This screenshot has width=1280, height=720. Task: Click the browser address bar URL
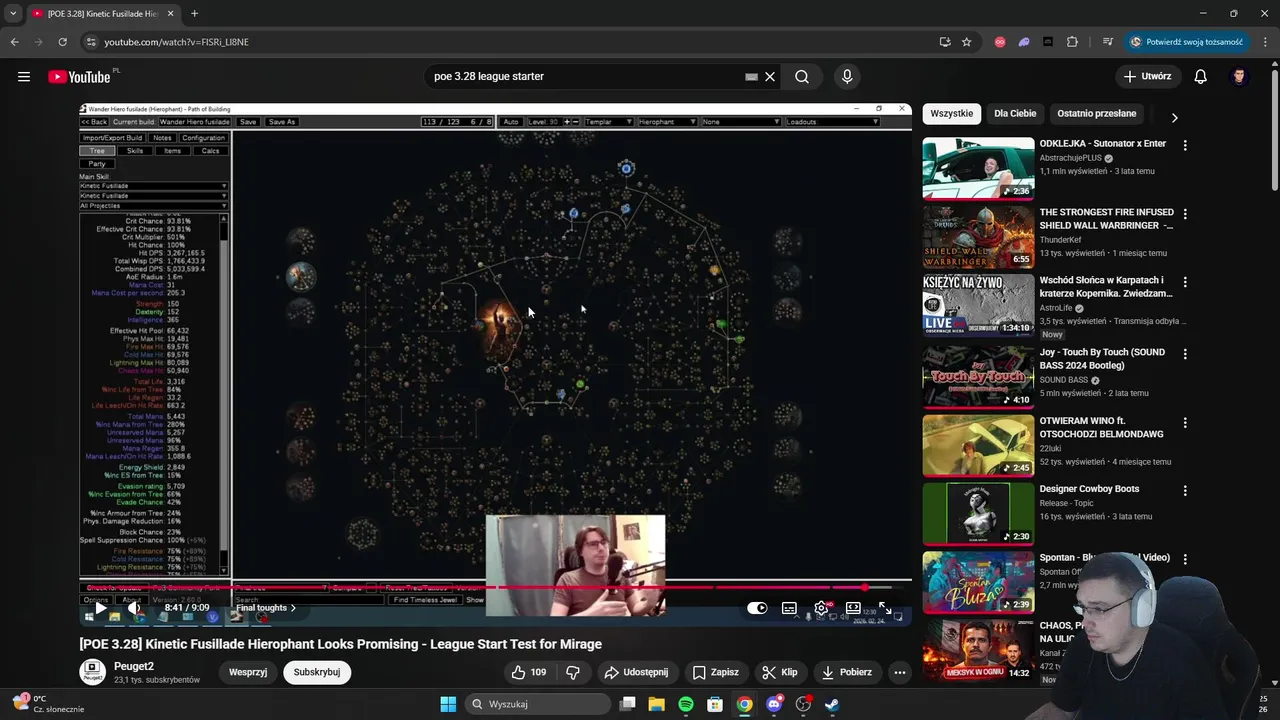tap(176, 42)
